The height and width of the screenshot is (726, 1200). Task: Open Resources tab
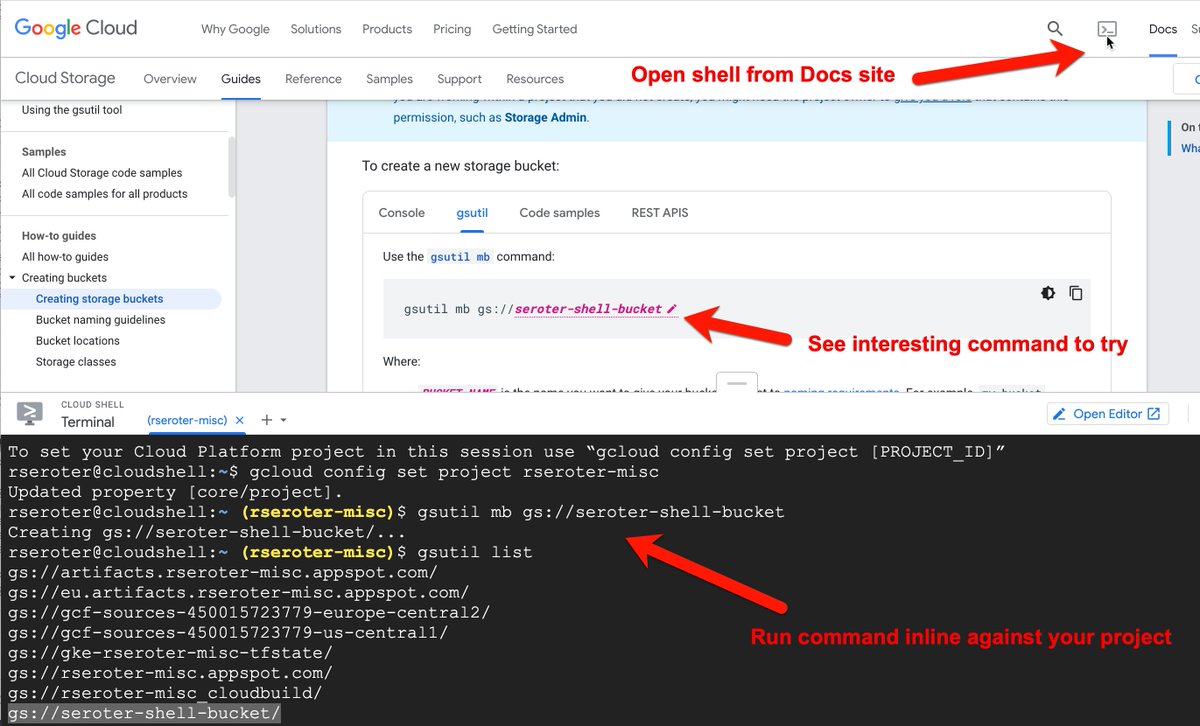pyautogui.click(x=535, y=79)
